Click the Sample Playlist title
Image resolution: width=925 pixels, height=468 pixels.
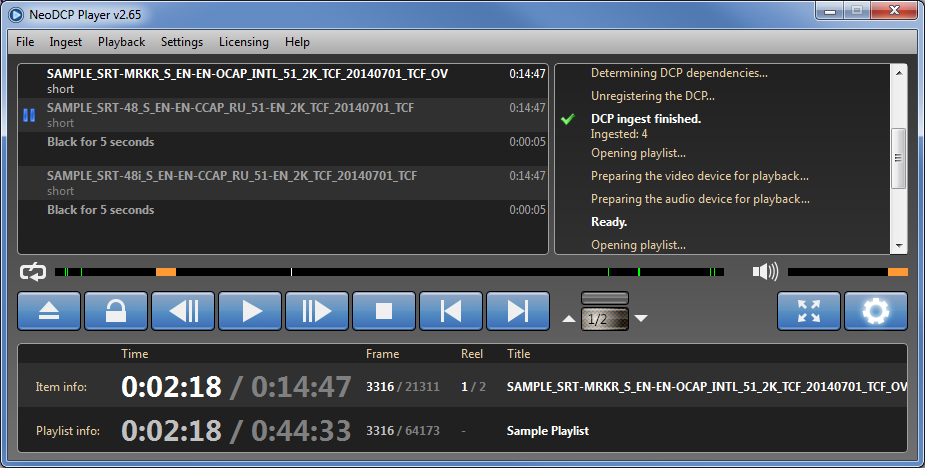[547, 431]
